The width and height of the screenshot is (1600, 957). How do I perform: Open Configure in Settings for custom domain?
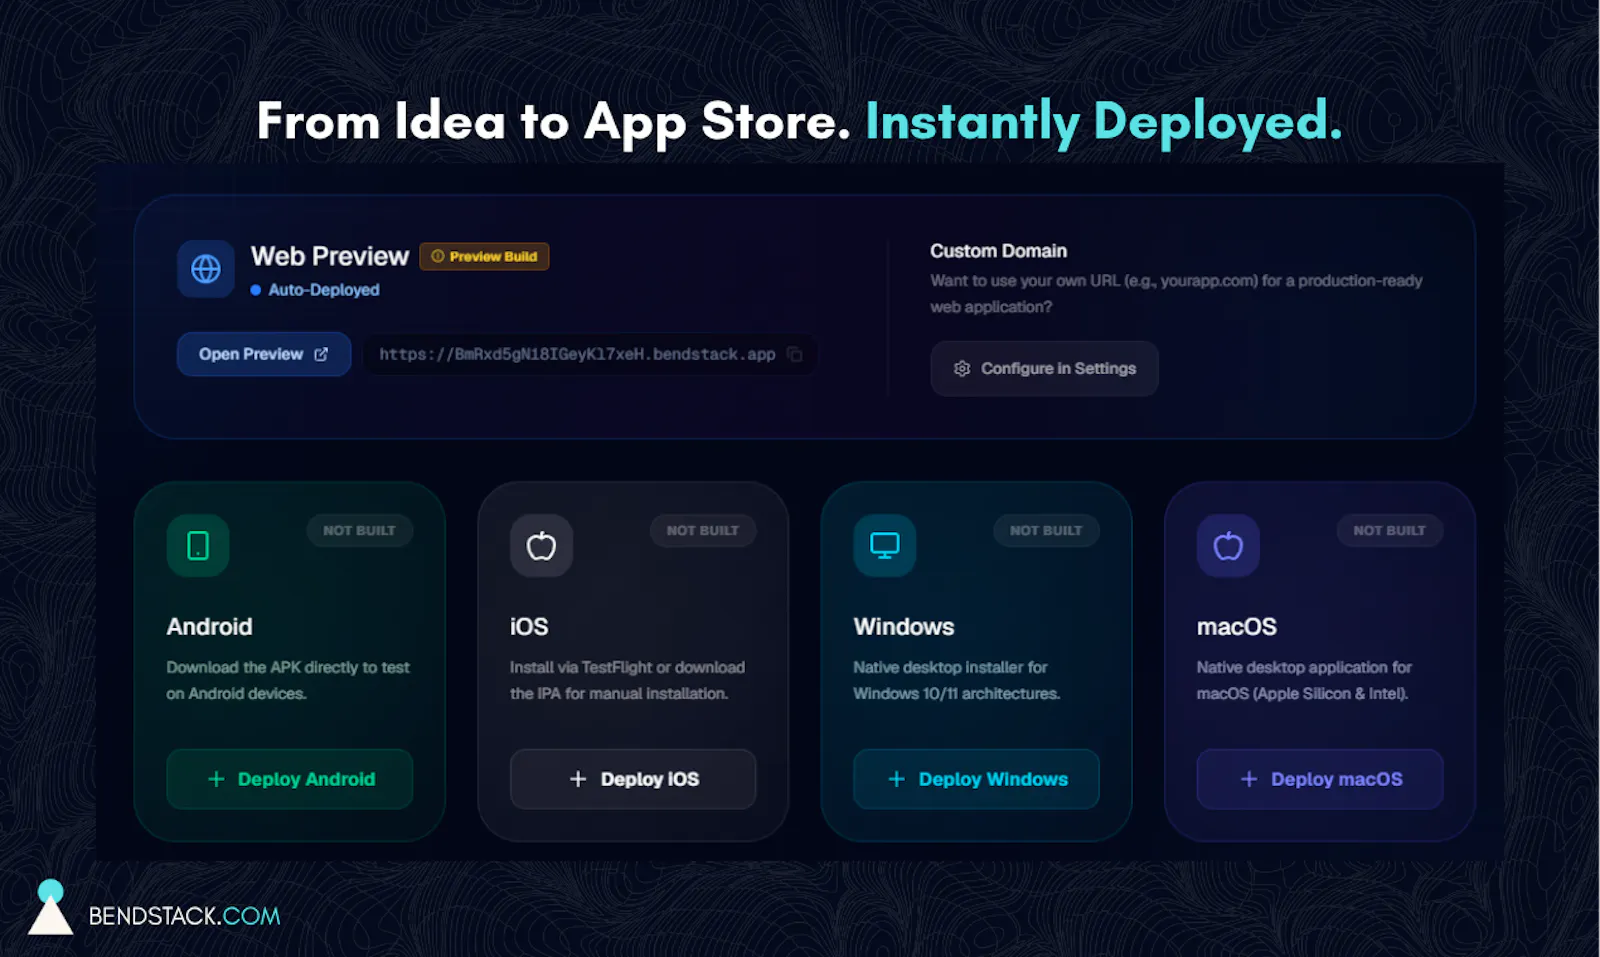pyautogui.click(x=1044, y=369)
